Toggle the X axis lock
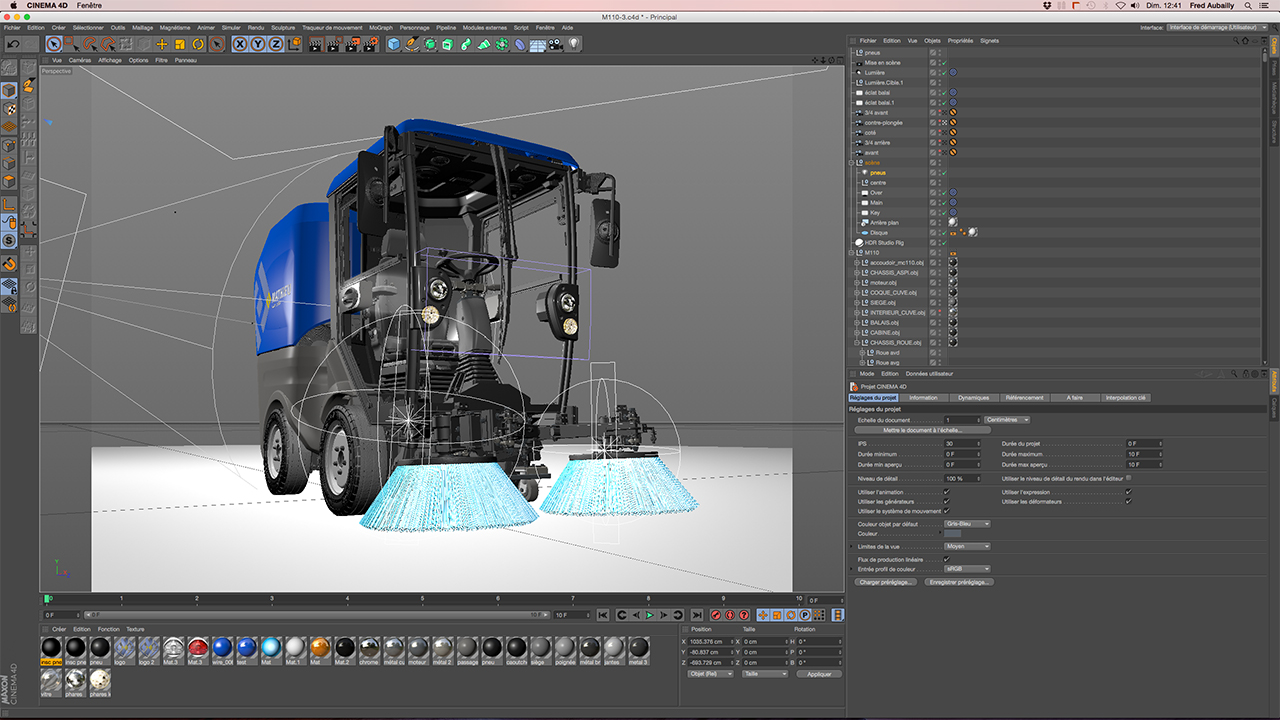The width and height of the screenshot is (1280, 720). tap(241, 44)
